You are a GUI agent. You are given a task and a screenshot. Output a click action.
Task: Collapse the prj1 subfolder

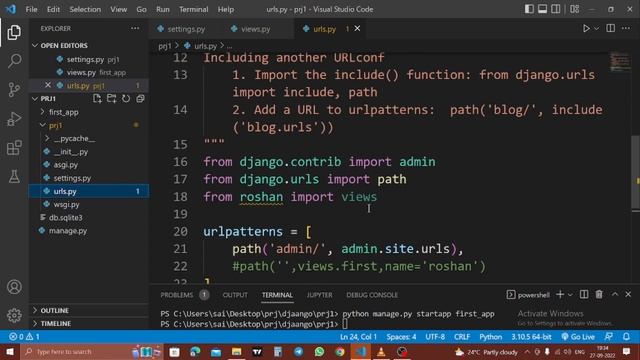pos(89,125)
